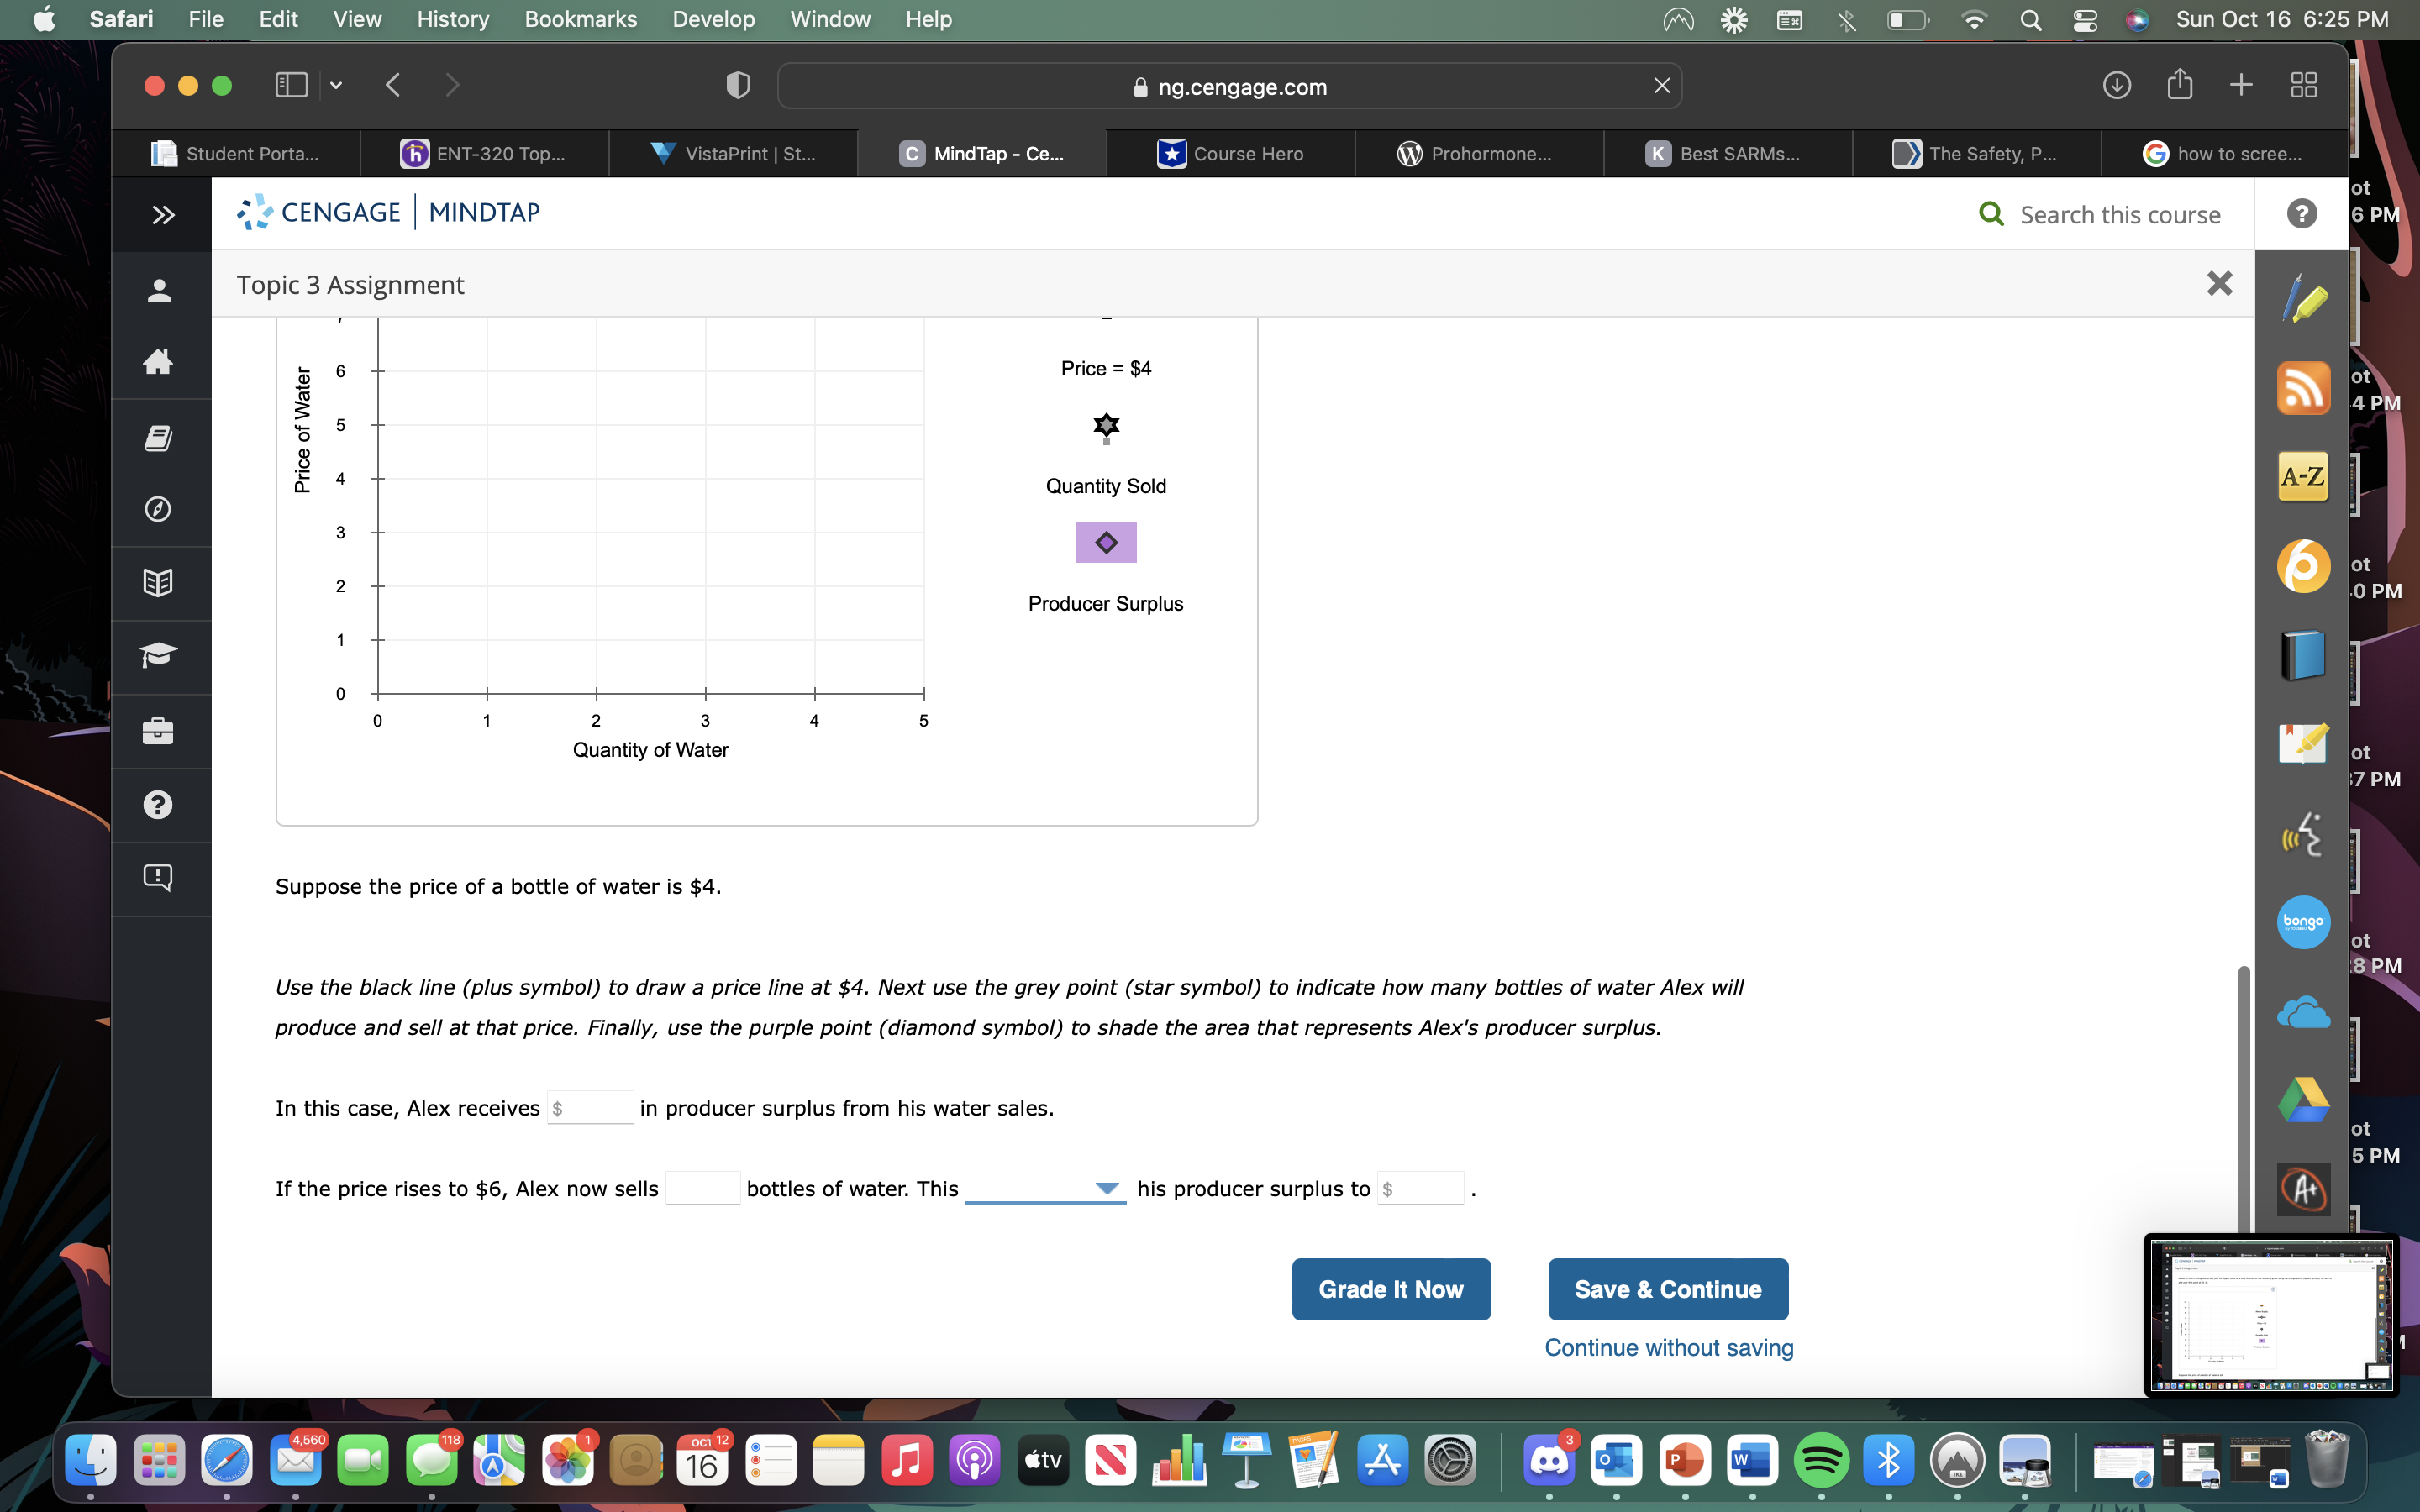
Task: Open the highlighter tool in the right dock
Action: (2303, 299)
